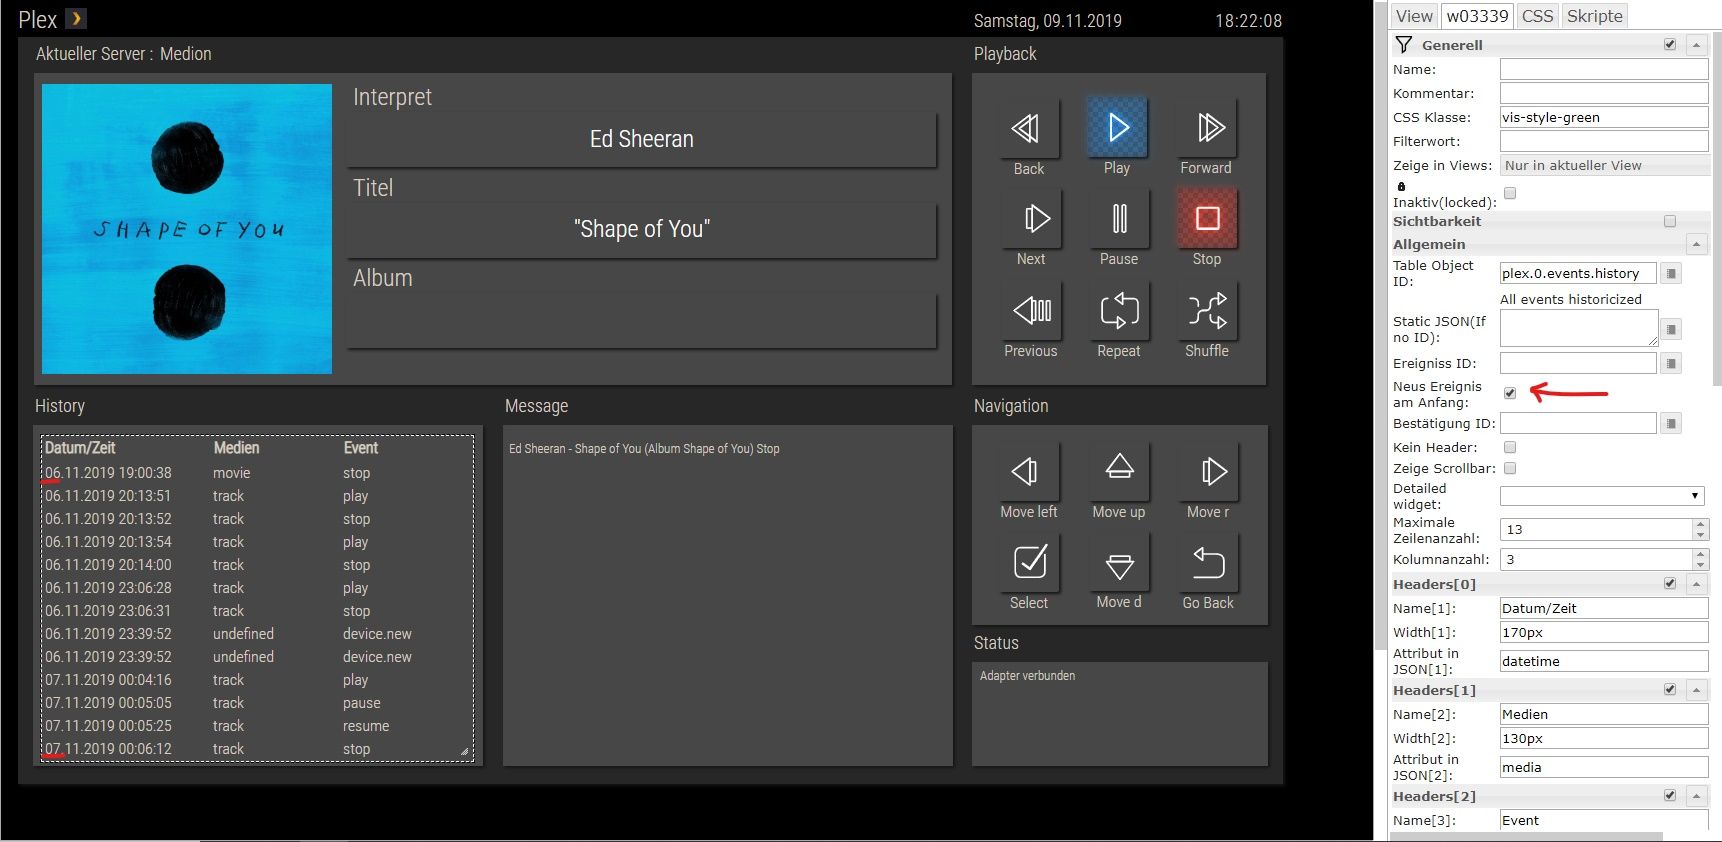
Task: Switch to the CSS tab
Action: pyautogui.click(x=1537, y=16)
